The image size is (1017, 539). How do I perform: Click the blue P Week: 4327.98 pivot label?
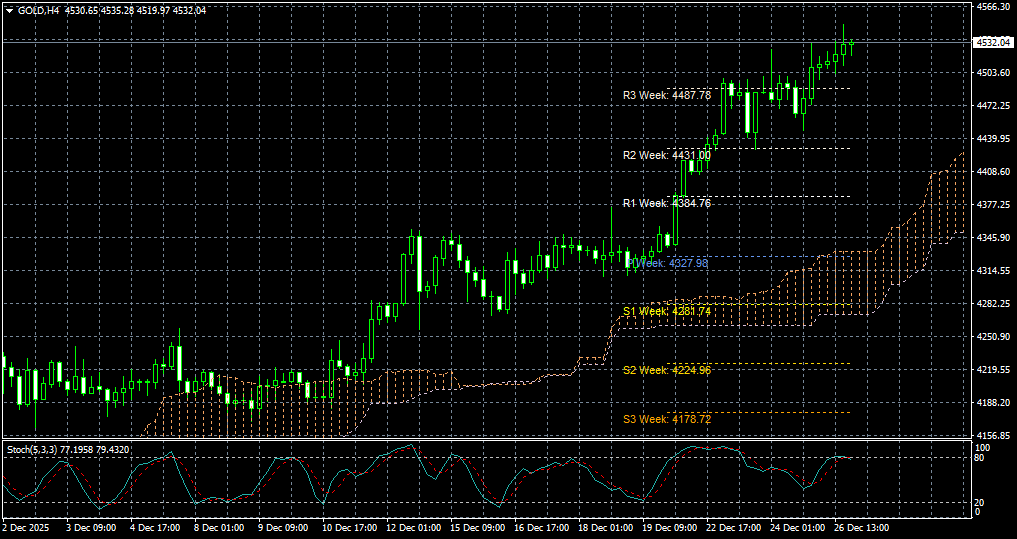pos(668,263)
